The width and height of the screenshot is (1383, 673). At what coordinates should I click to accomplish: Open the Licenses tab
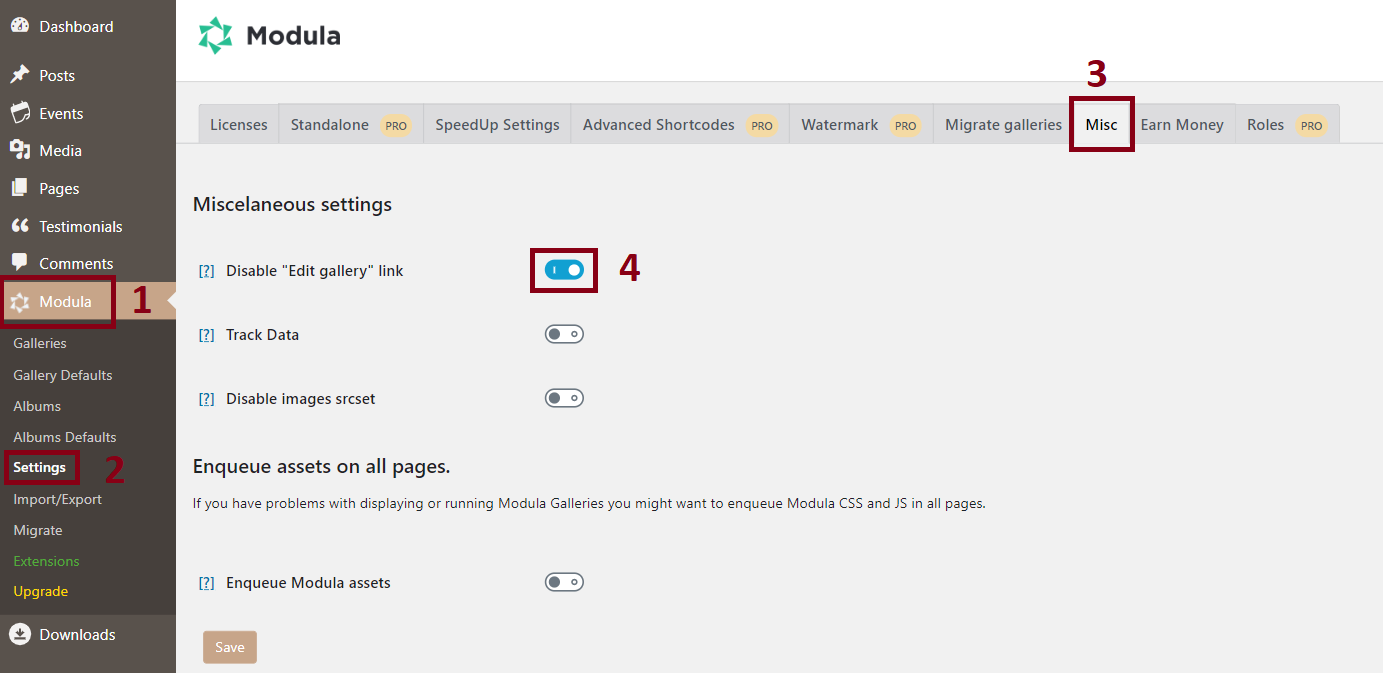238,124
